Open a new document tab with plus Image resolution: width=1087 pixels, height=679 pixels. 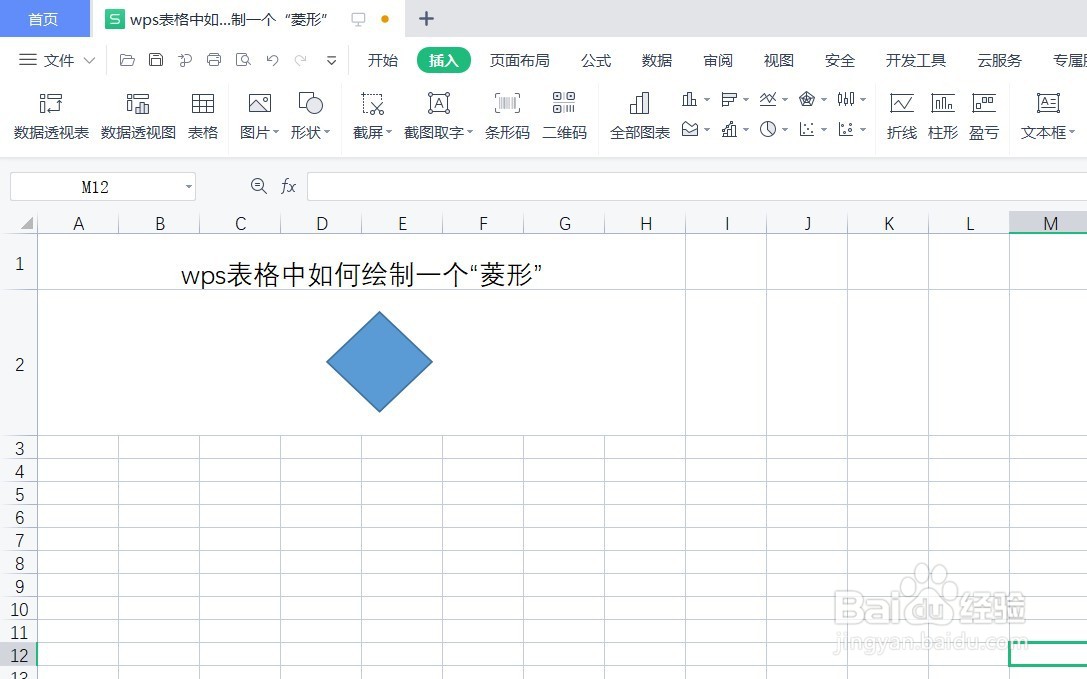[x=426, y=19]
